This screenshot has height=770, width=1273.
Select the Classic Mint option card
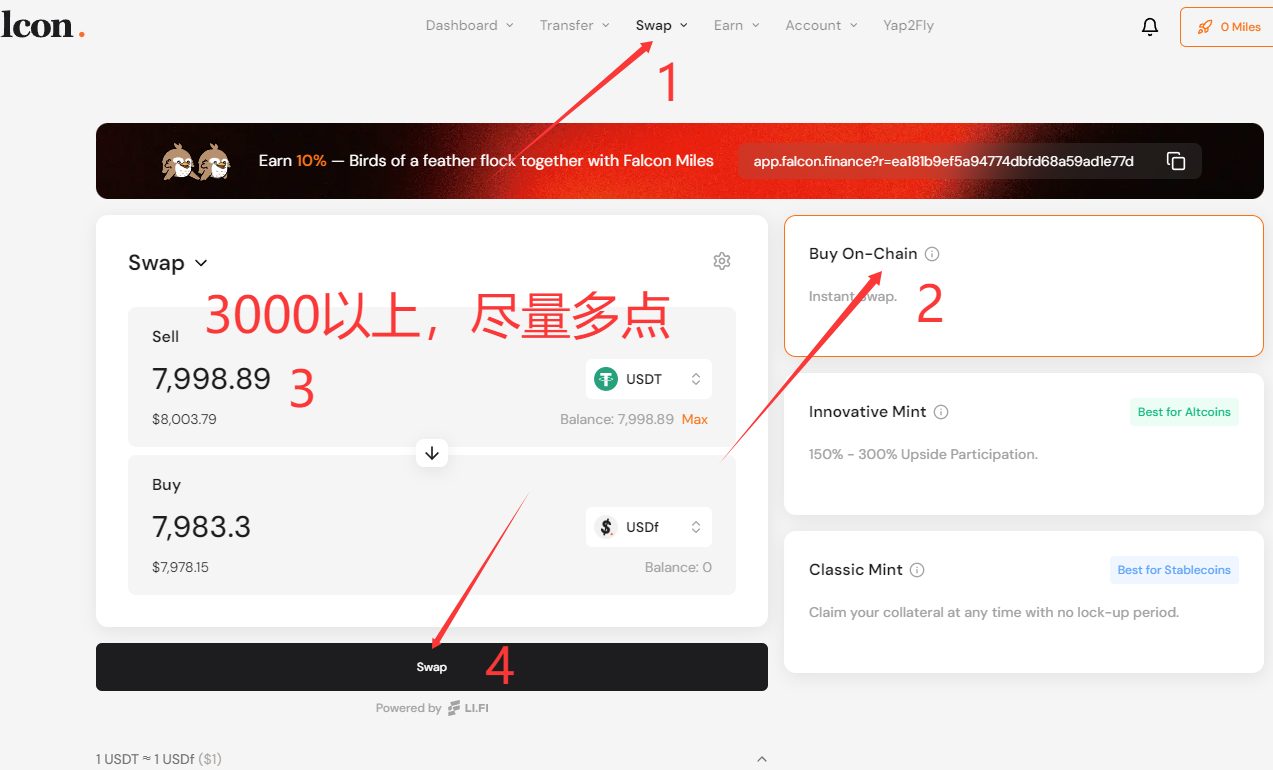(1024, 602)
